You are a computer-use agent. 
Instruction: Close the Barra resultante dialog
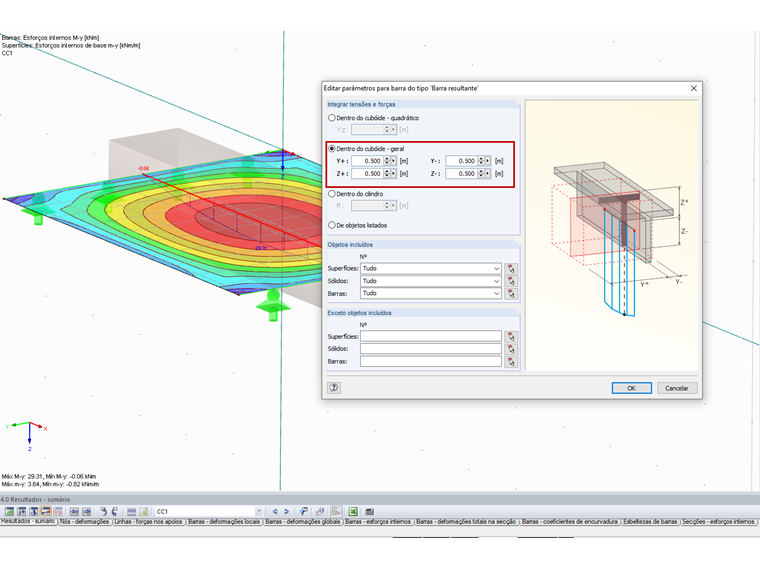[694, 88]
